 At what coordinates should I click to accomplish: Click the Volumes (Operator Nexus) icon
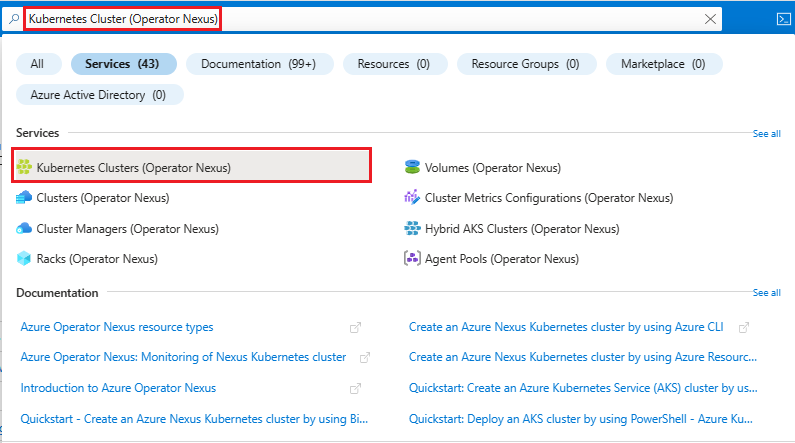(412, 167)
